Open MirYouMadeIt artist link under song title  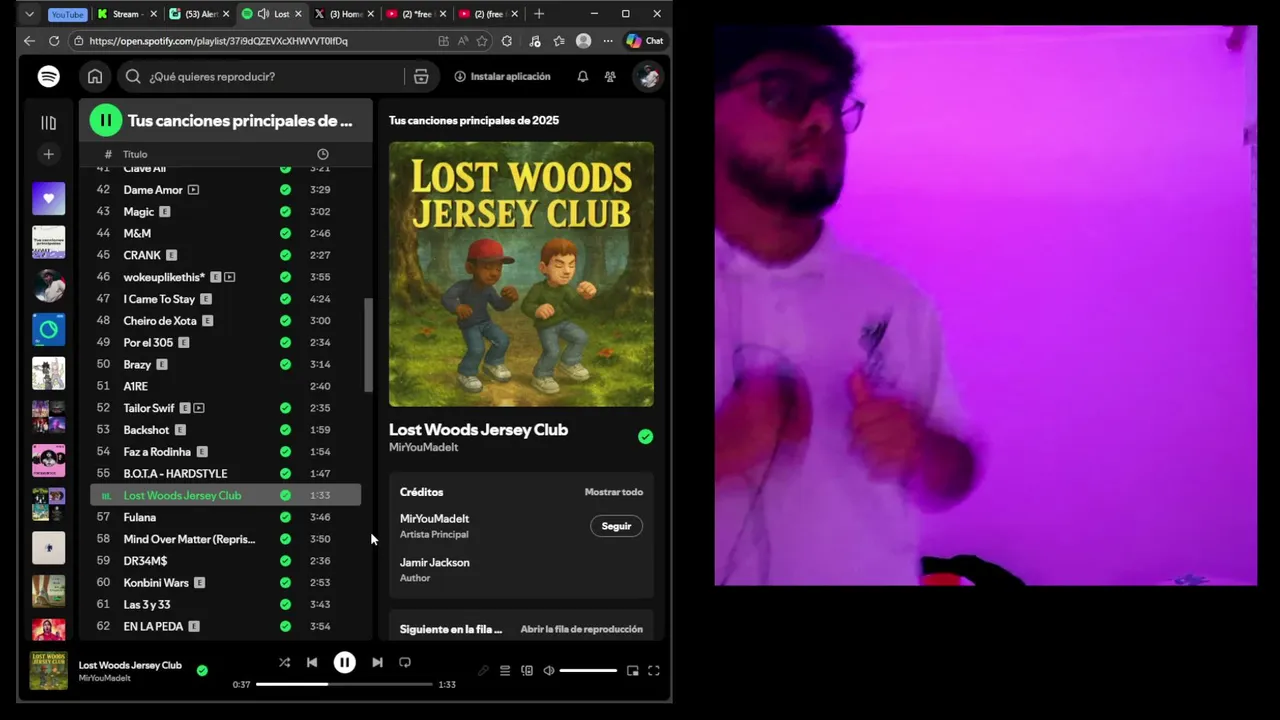423,447
